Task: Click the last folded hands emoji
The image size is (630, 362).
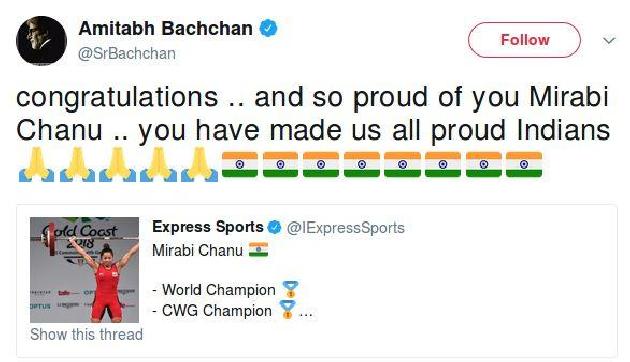Action: click(200, 164)
